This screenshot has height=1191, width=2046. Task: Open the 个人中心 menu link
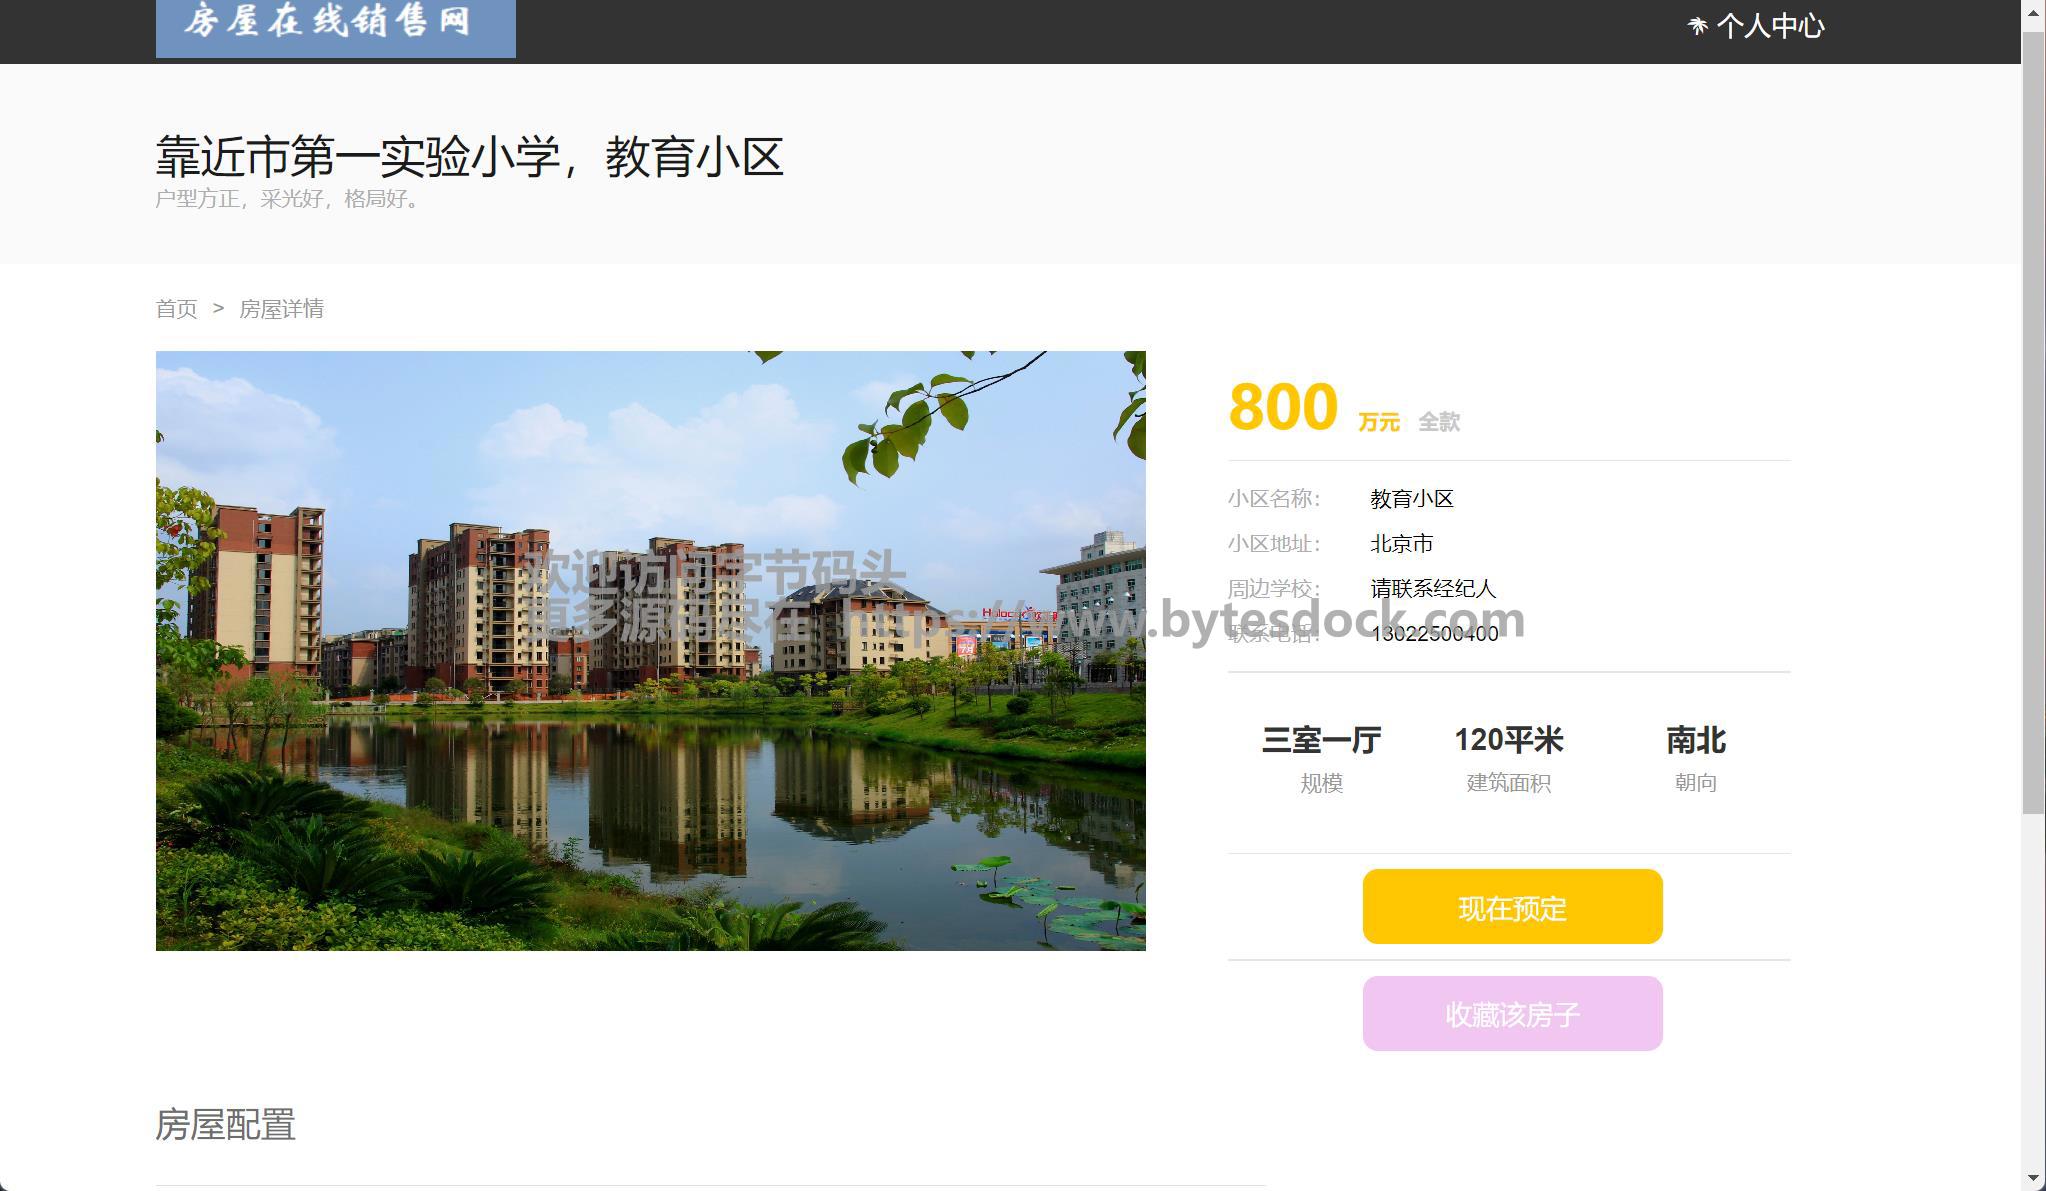point(1770,26)
